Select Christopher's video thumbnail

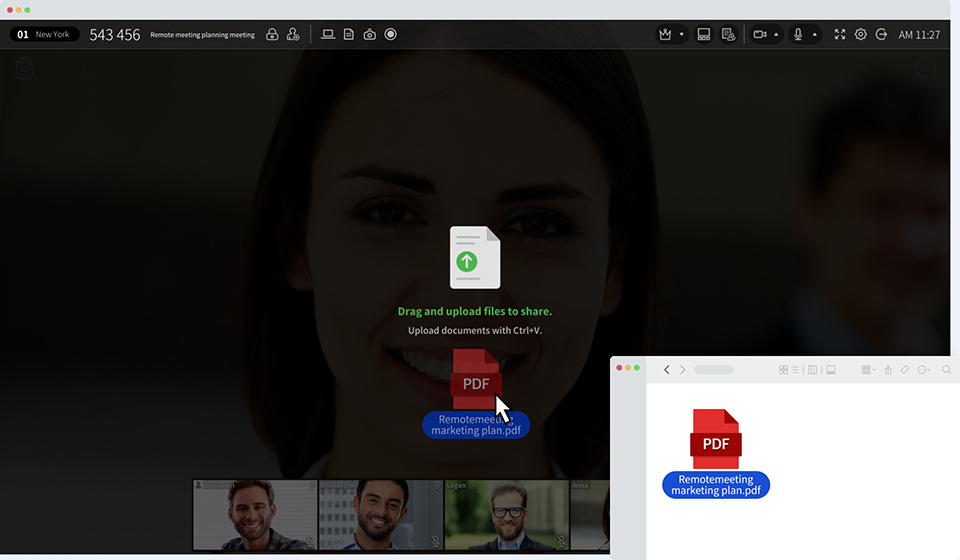point(380,515)
